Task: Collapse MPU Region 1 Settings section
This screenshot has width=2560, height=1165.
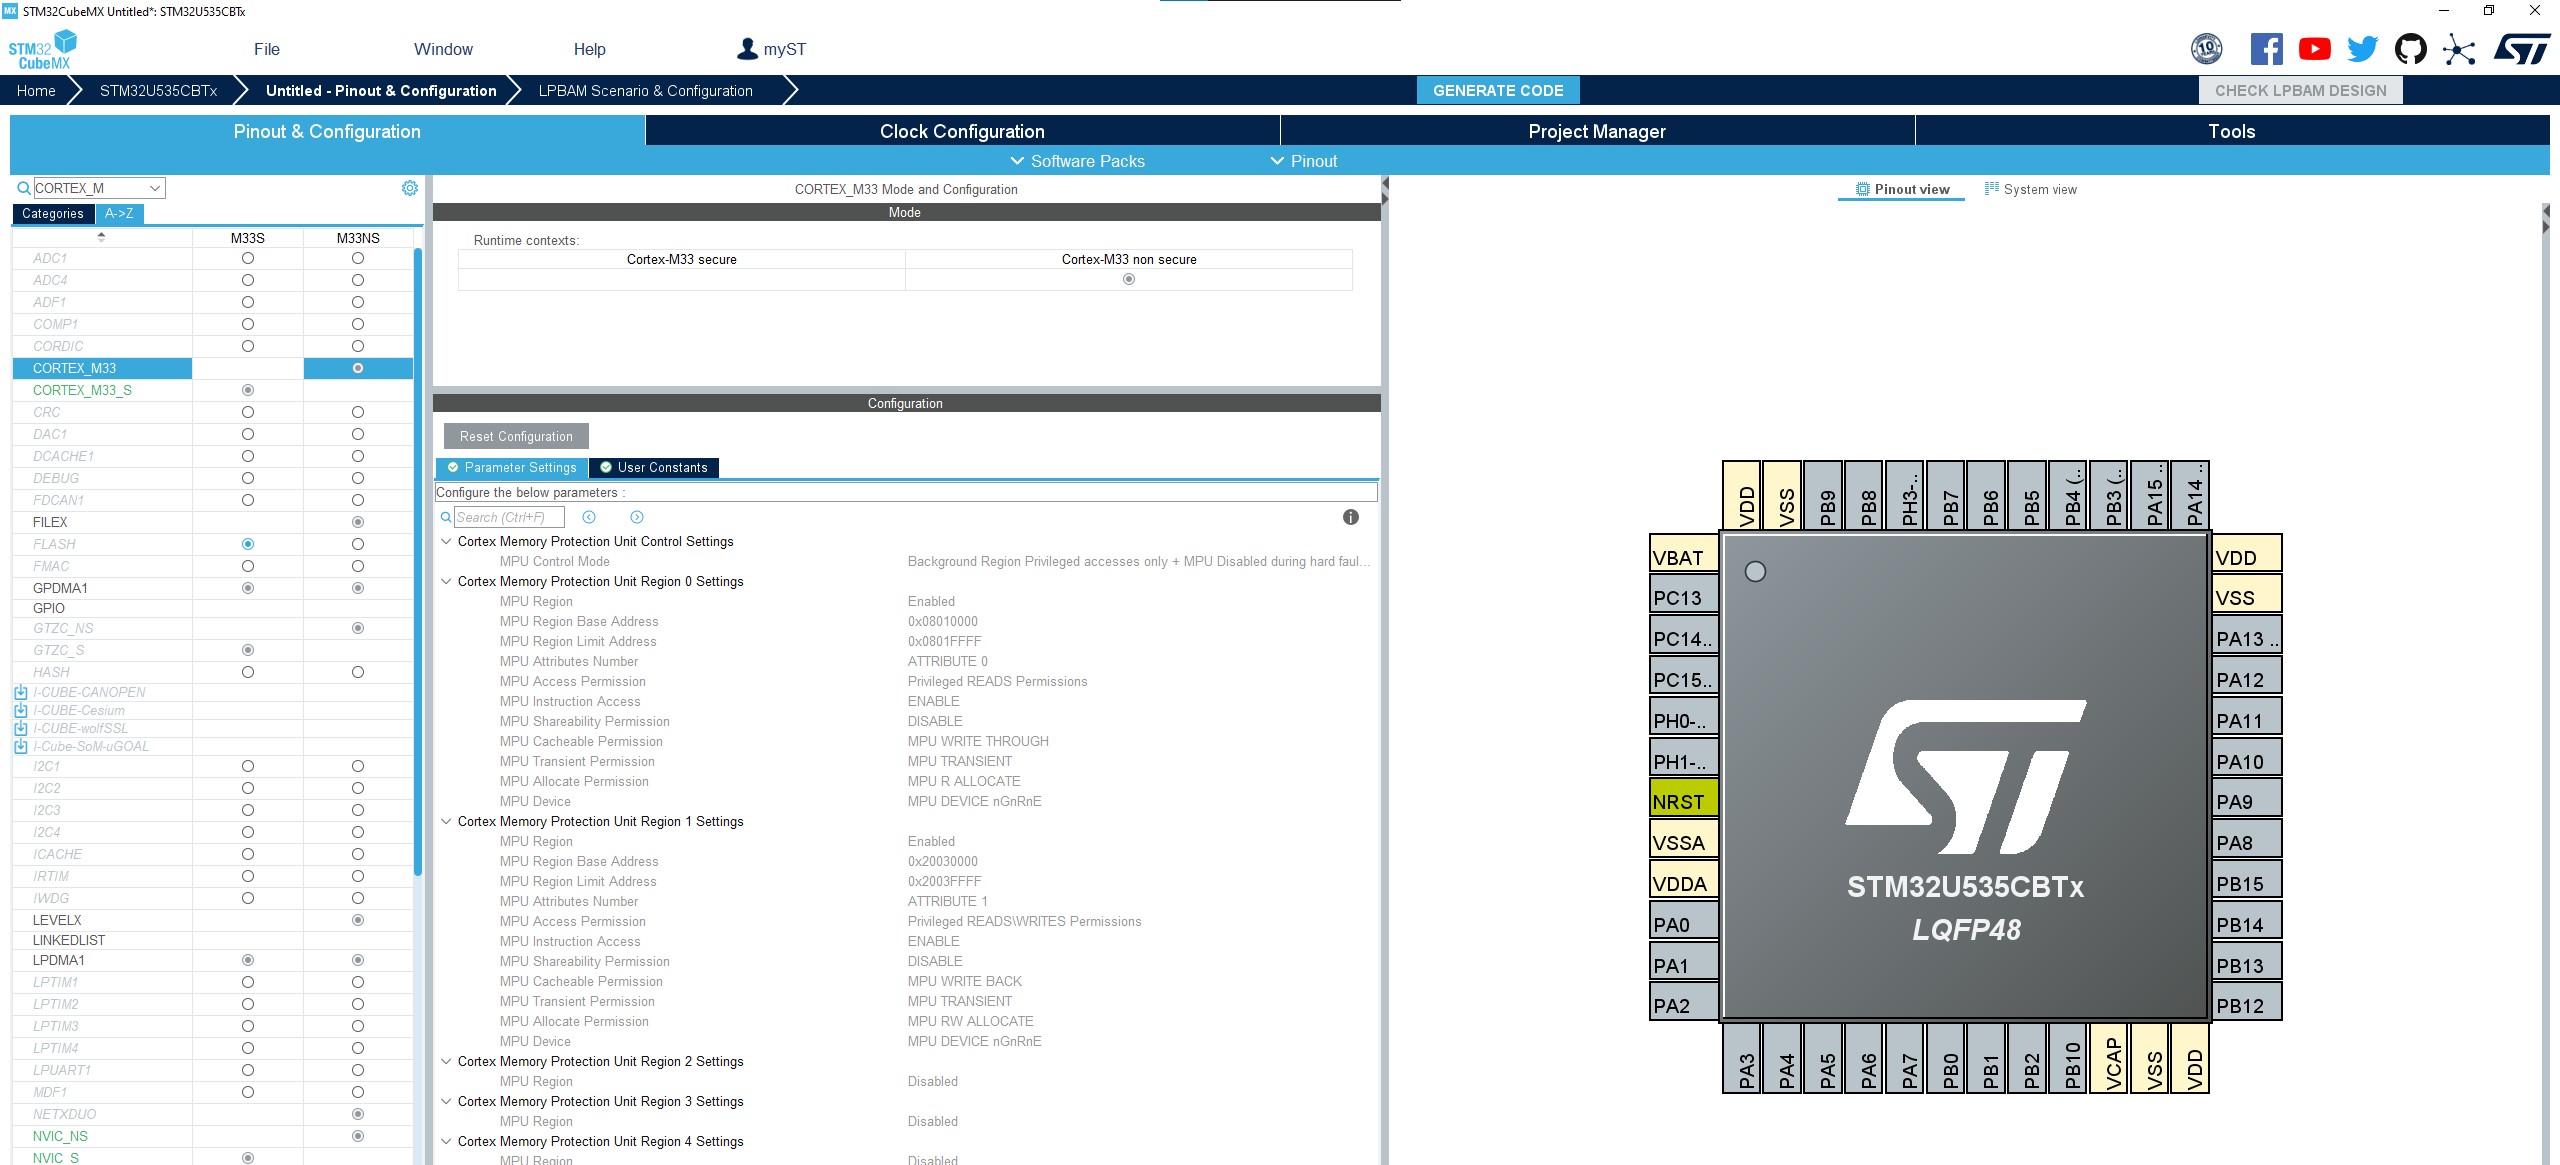Action: 446,821
